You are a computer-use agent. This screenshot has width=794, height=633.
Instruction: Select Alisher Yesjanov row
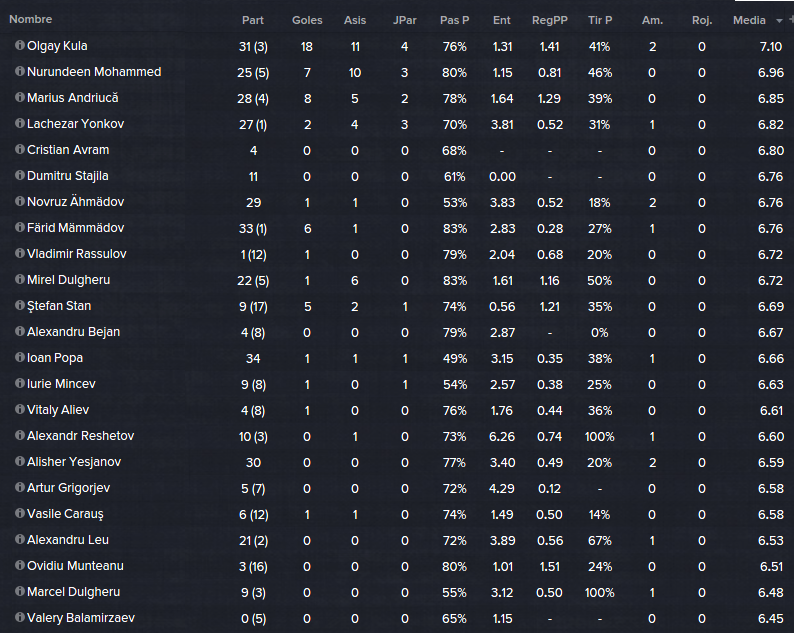397,462
